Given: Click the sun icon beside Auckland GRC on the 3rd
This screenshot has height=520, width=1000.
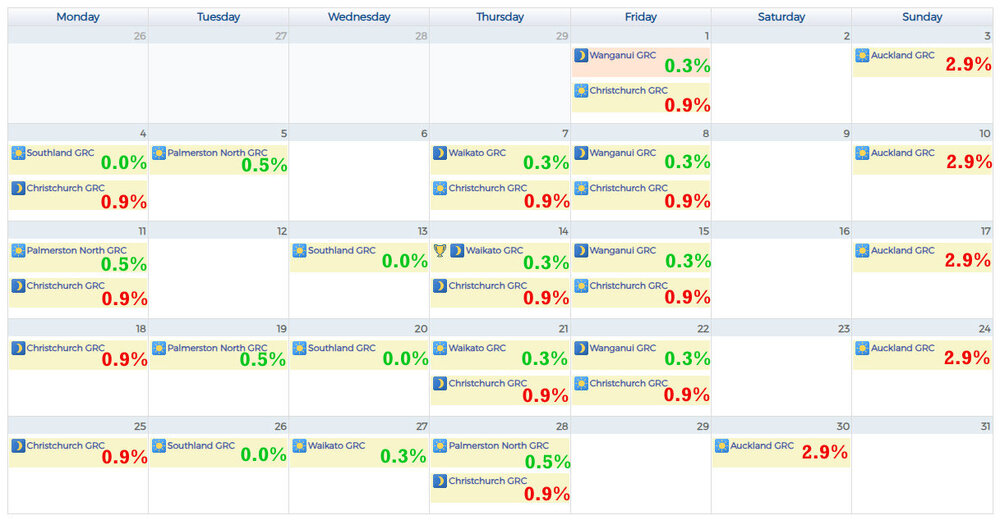Looking at the screenshot, I should [862, 56].
